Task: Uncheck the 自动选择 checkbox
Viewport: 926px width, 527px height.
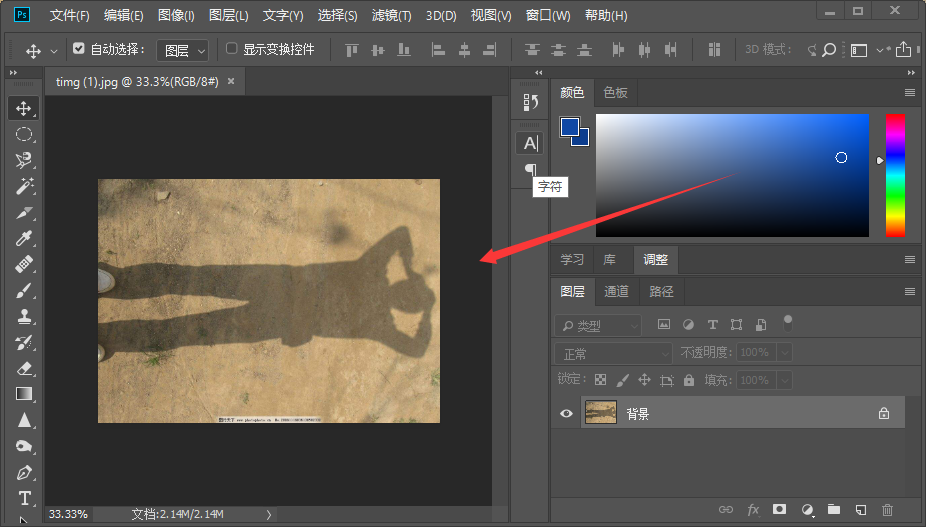Action: [79, 49]
